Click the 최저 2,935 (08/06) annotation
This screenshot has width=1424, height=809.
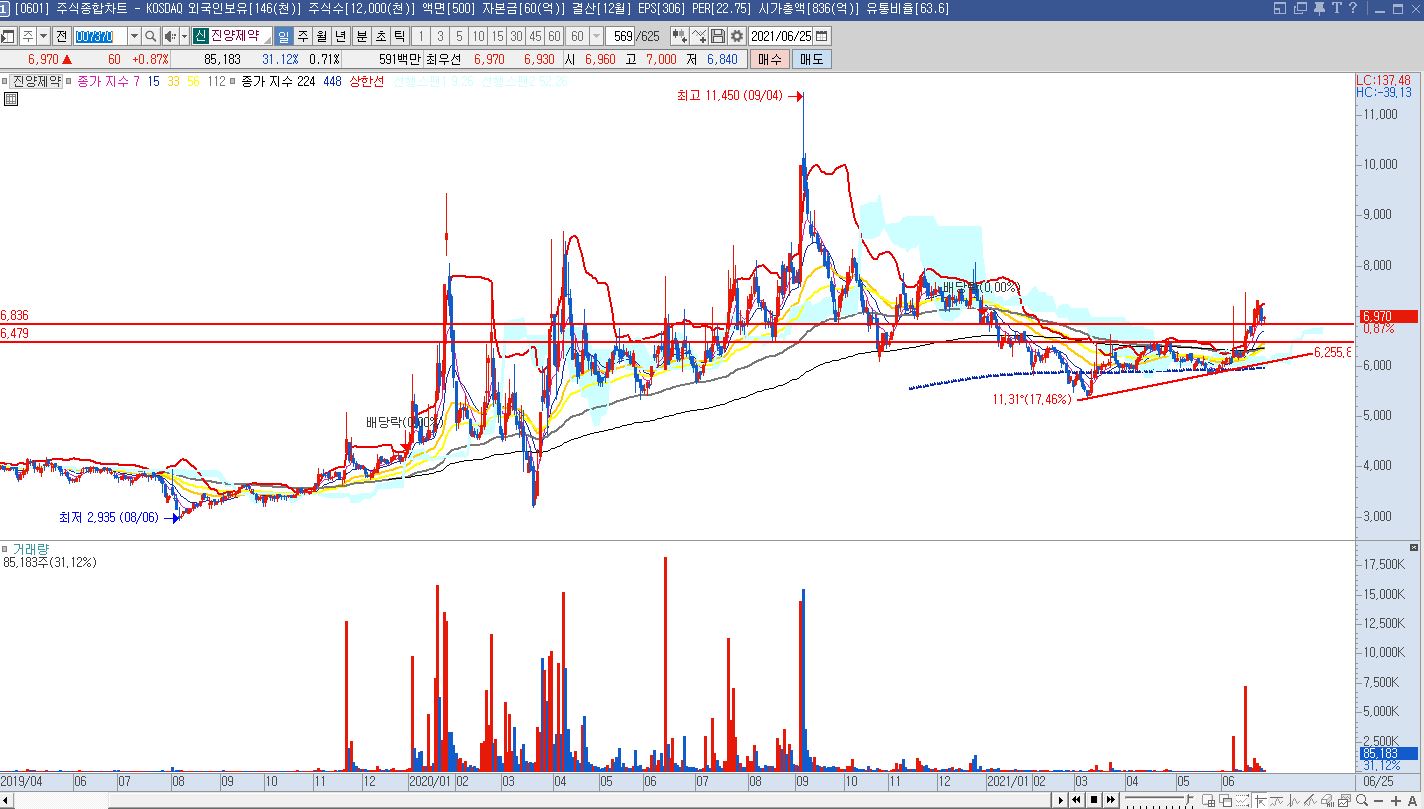pyautogui.click(x=108, y=517)
